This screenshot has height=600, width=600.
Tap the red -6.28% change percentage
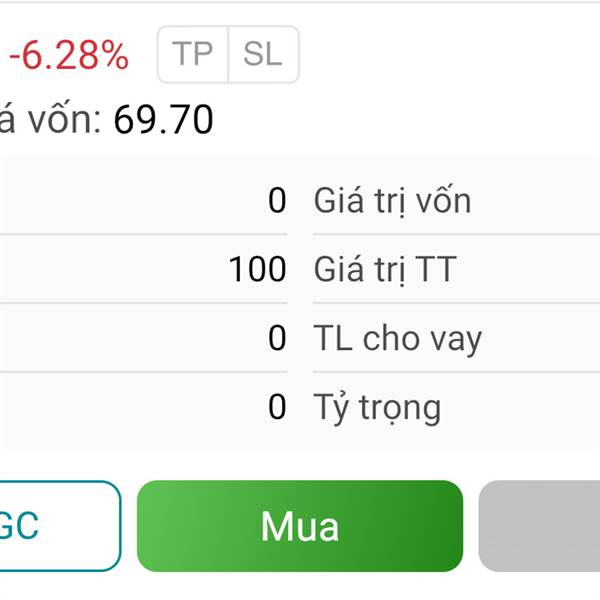point(68,57)
